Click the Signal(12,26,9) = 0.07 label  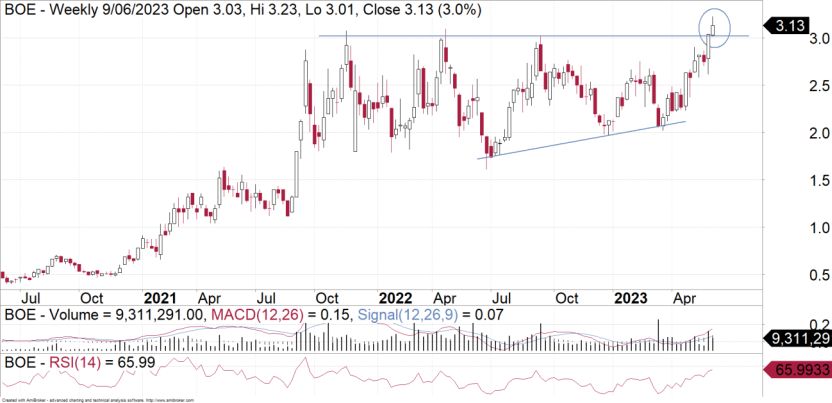[431, 316]
